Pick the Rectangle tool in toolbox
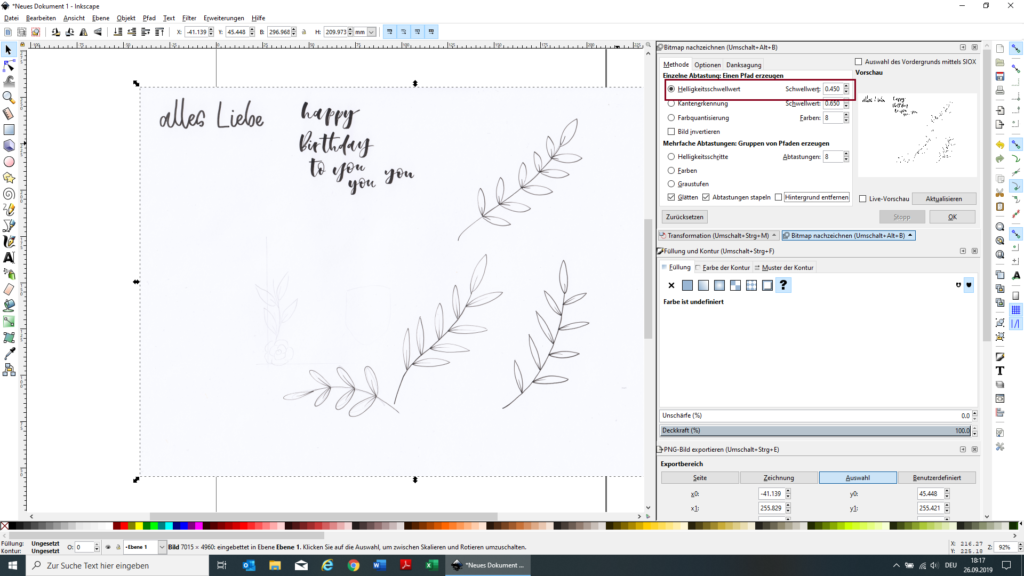Viewport: 1024px width, 576px height. pos(9,129)
